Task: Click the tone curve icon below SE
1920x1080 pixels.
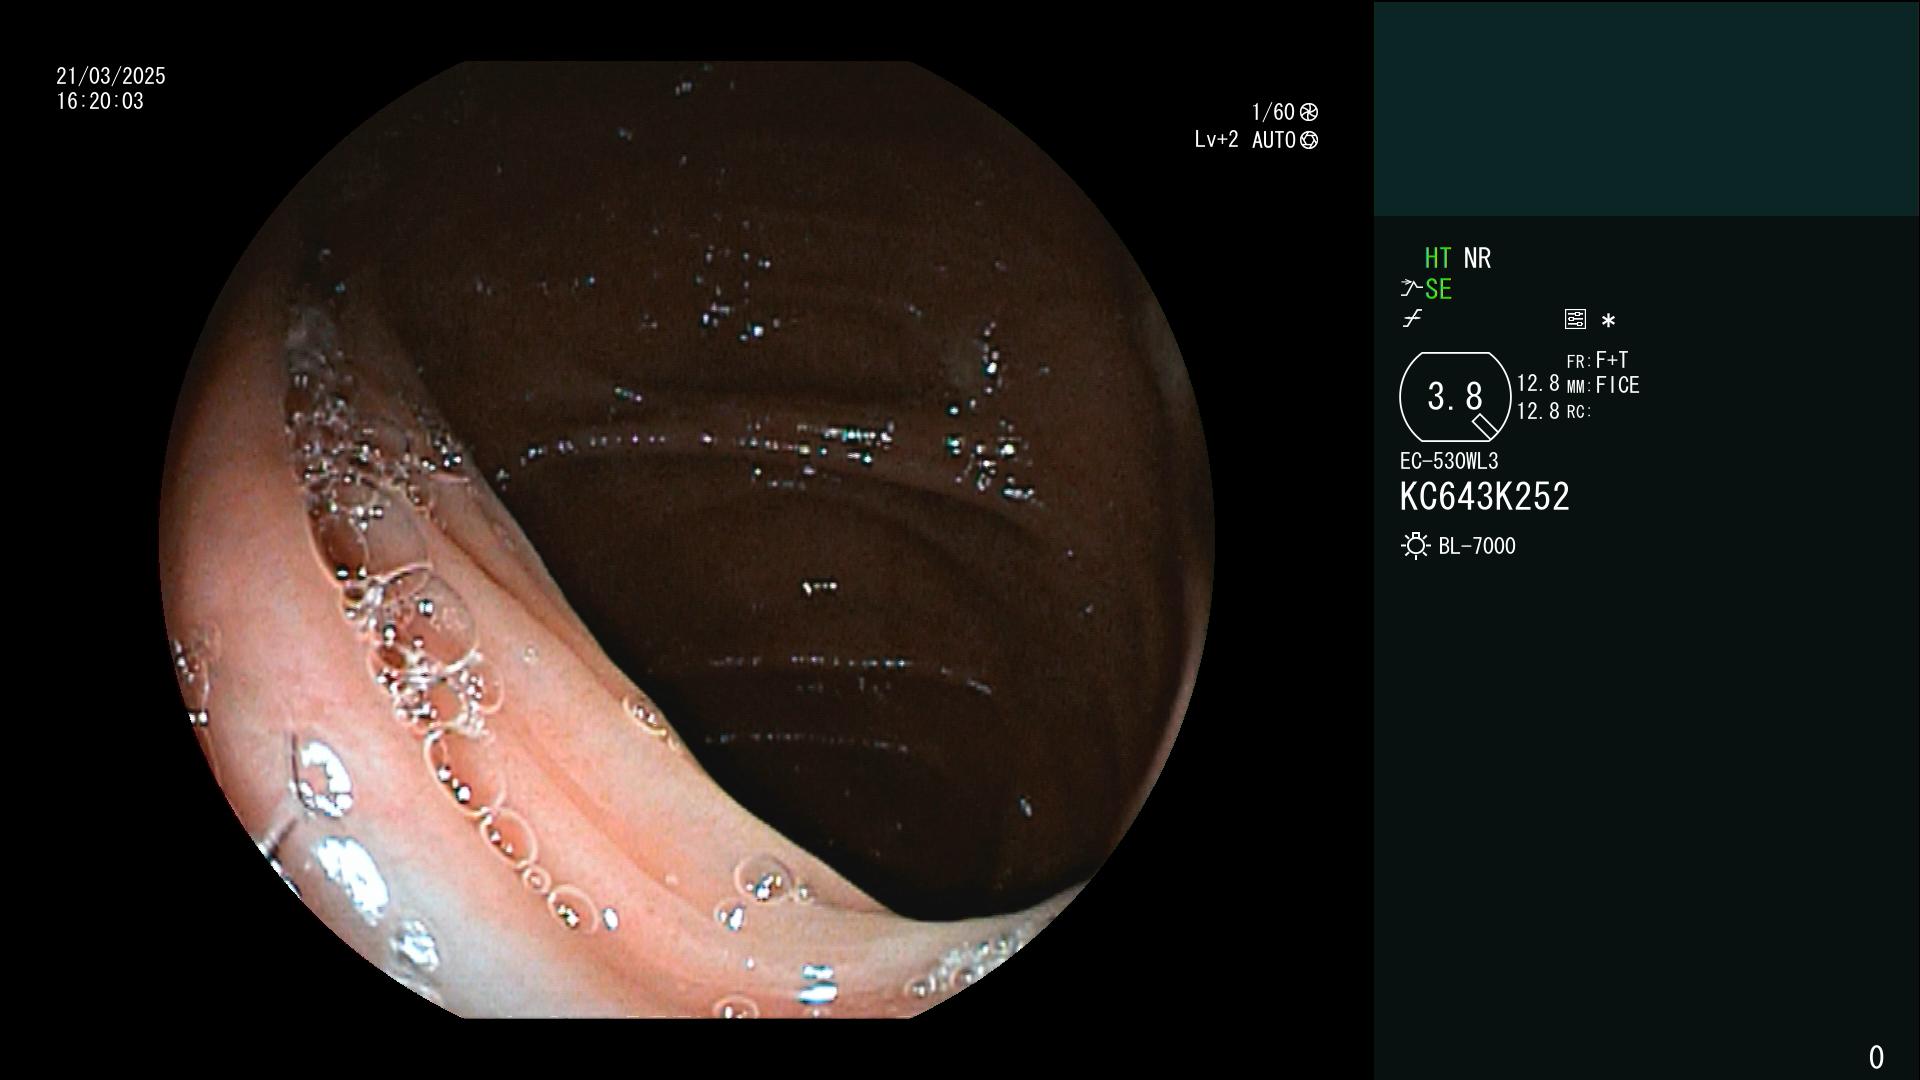Action: click(1412, 319)
